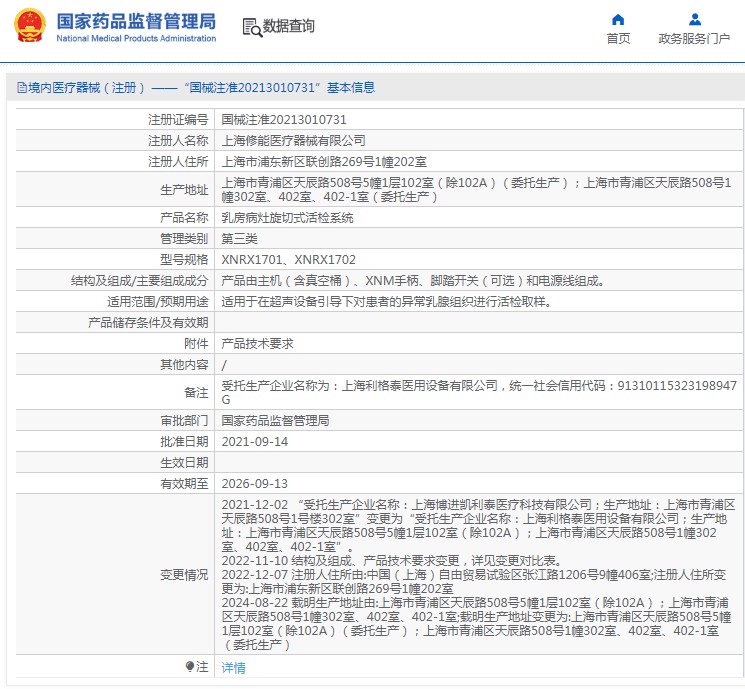
Task: Click expiry date 2026-09-13
Action: (x=254, y=483)
